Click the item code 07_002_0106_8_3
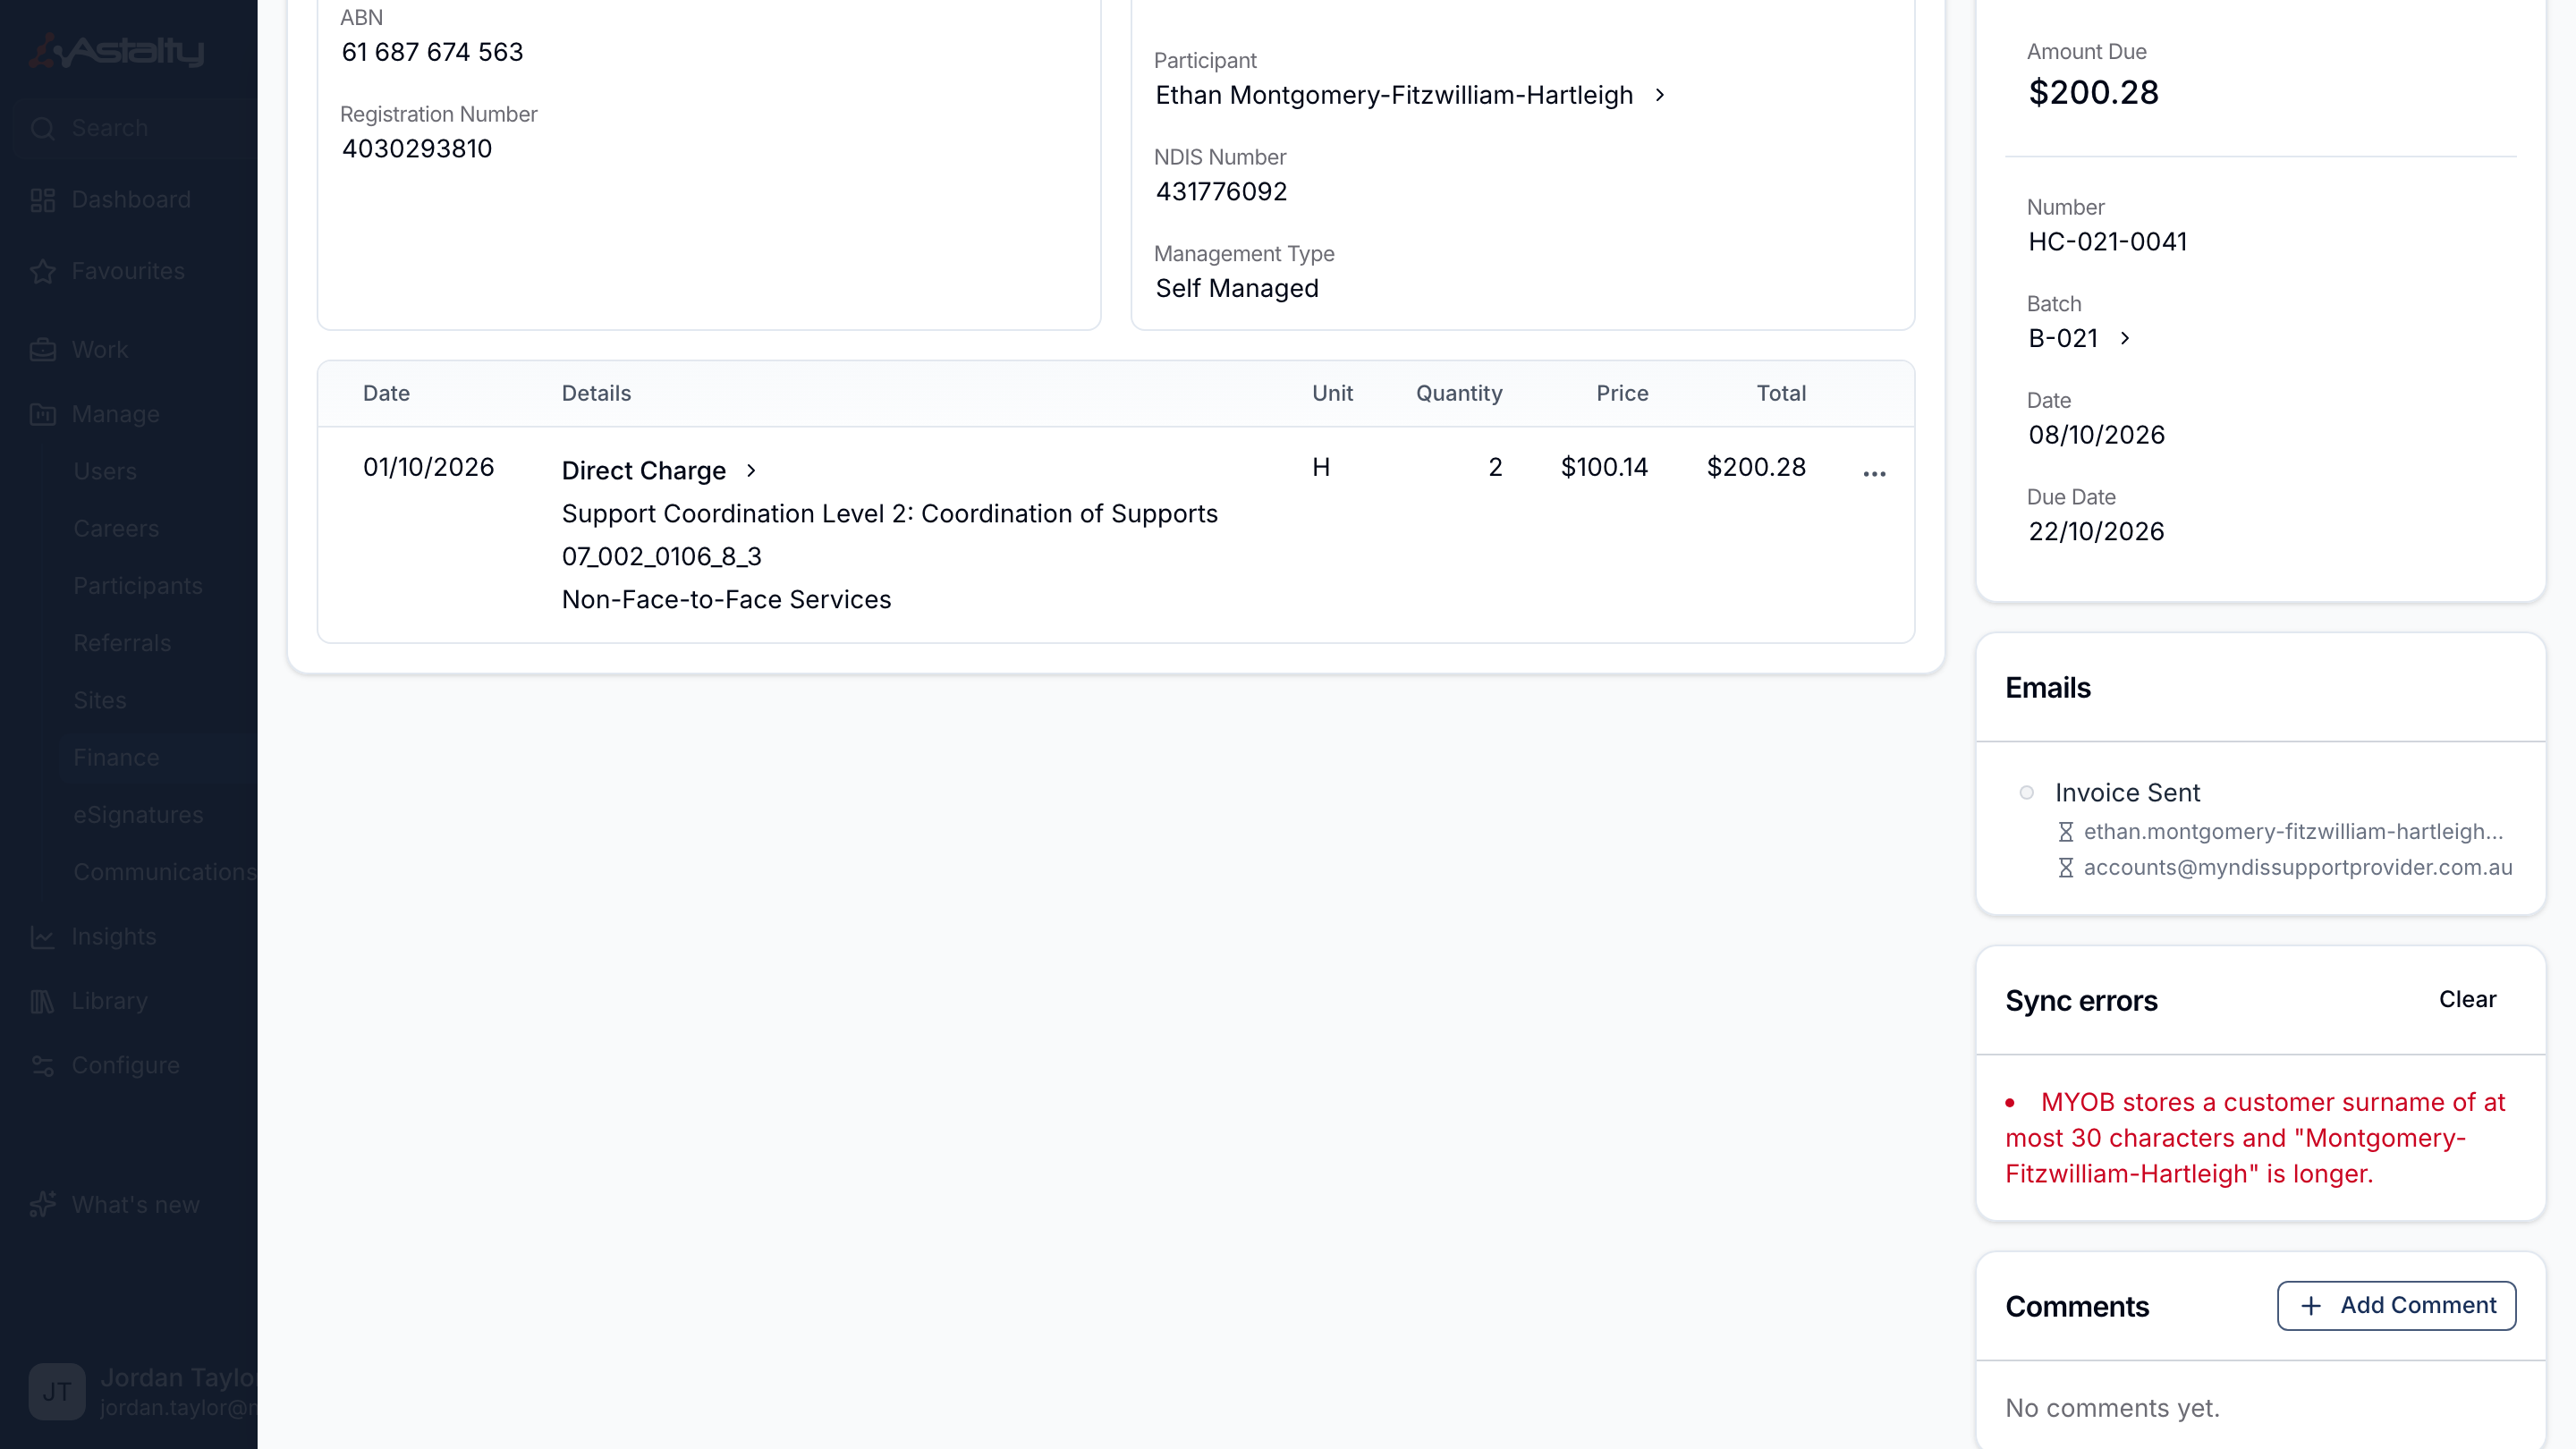 [x=662, y=557]
